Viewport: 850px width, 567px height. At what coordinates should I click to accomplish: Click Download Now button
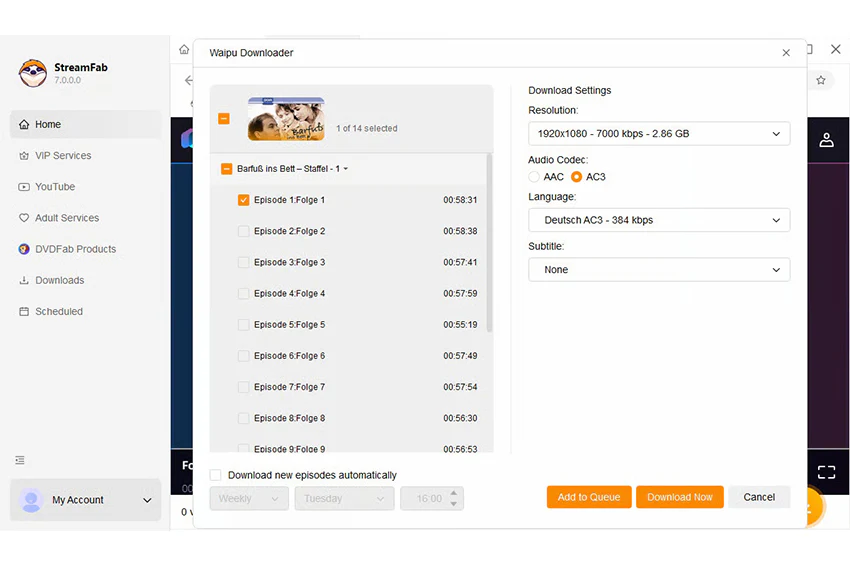tap(680, 497)
